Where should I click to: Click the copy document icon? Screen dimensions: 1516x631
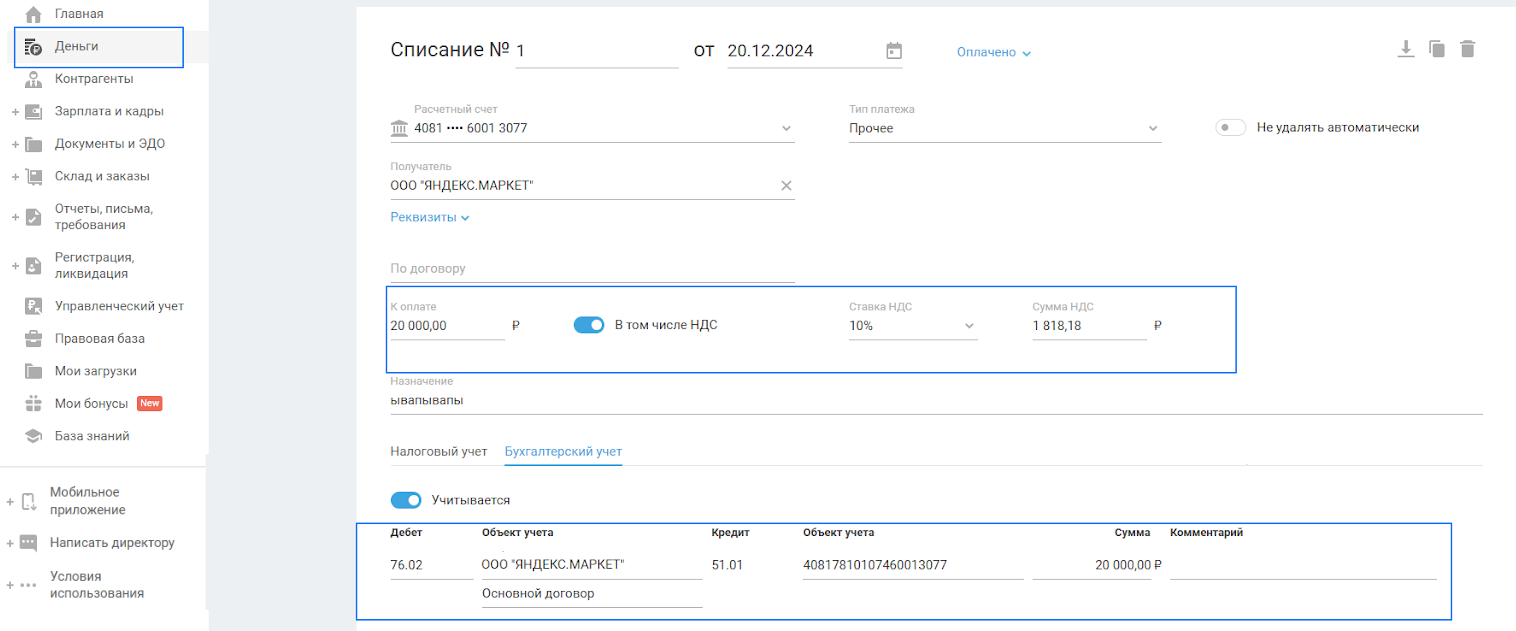(1437, 49)
